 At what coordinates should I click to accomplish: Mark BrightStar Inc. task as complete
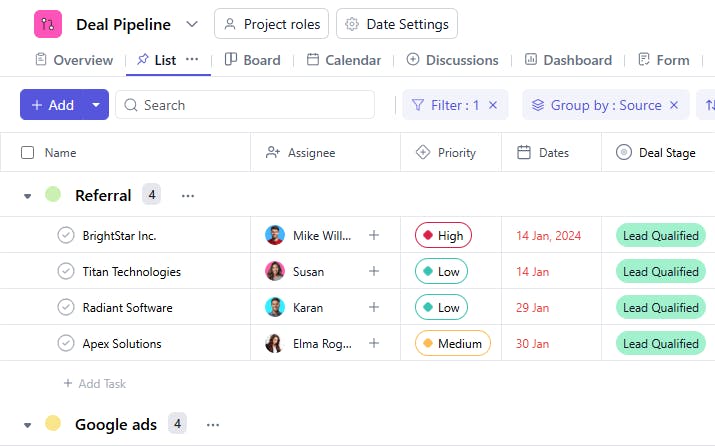[66, 235]
